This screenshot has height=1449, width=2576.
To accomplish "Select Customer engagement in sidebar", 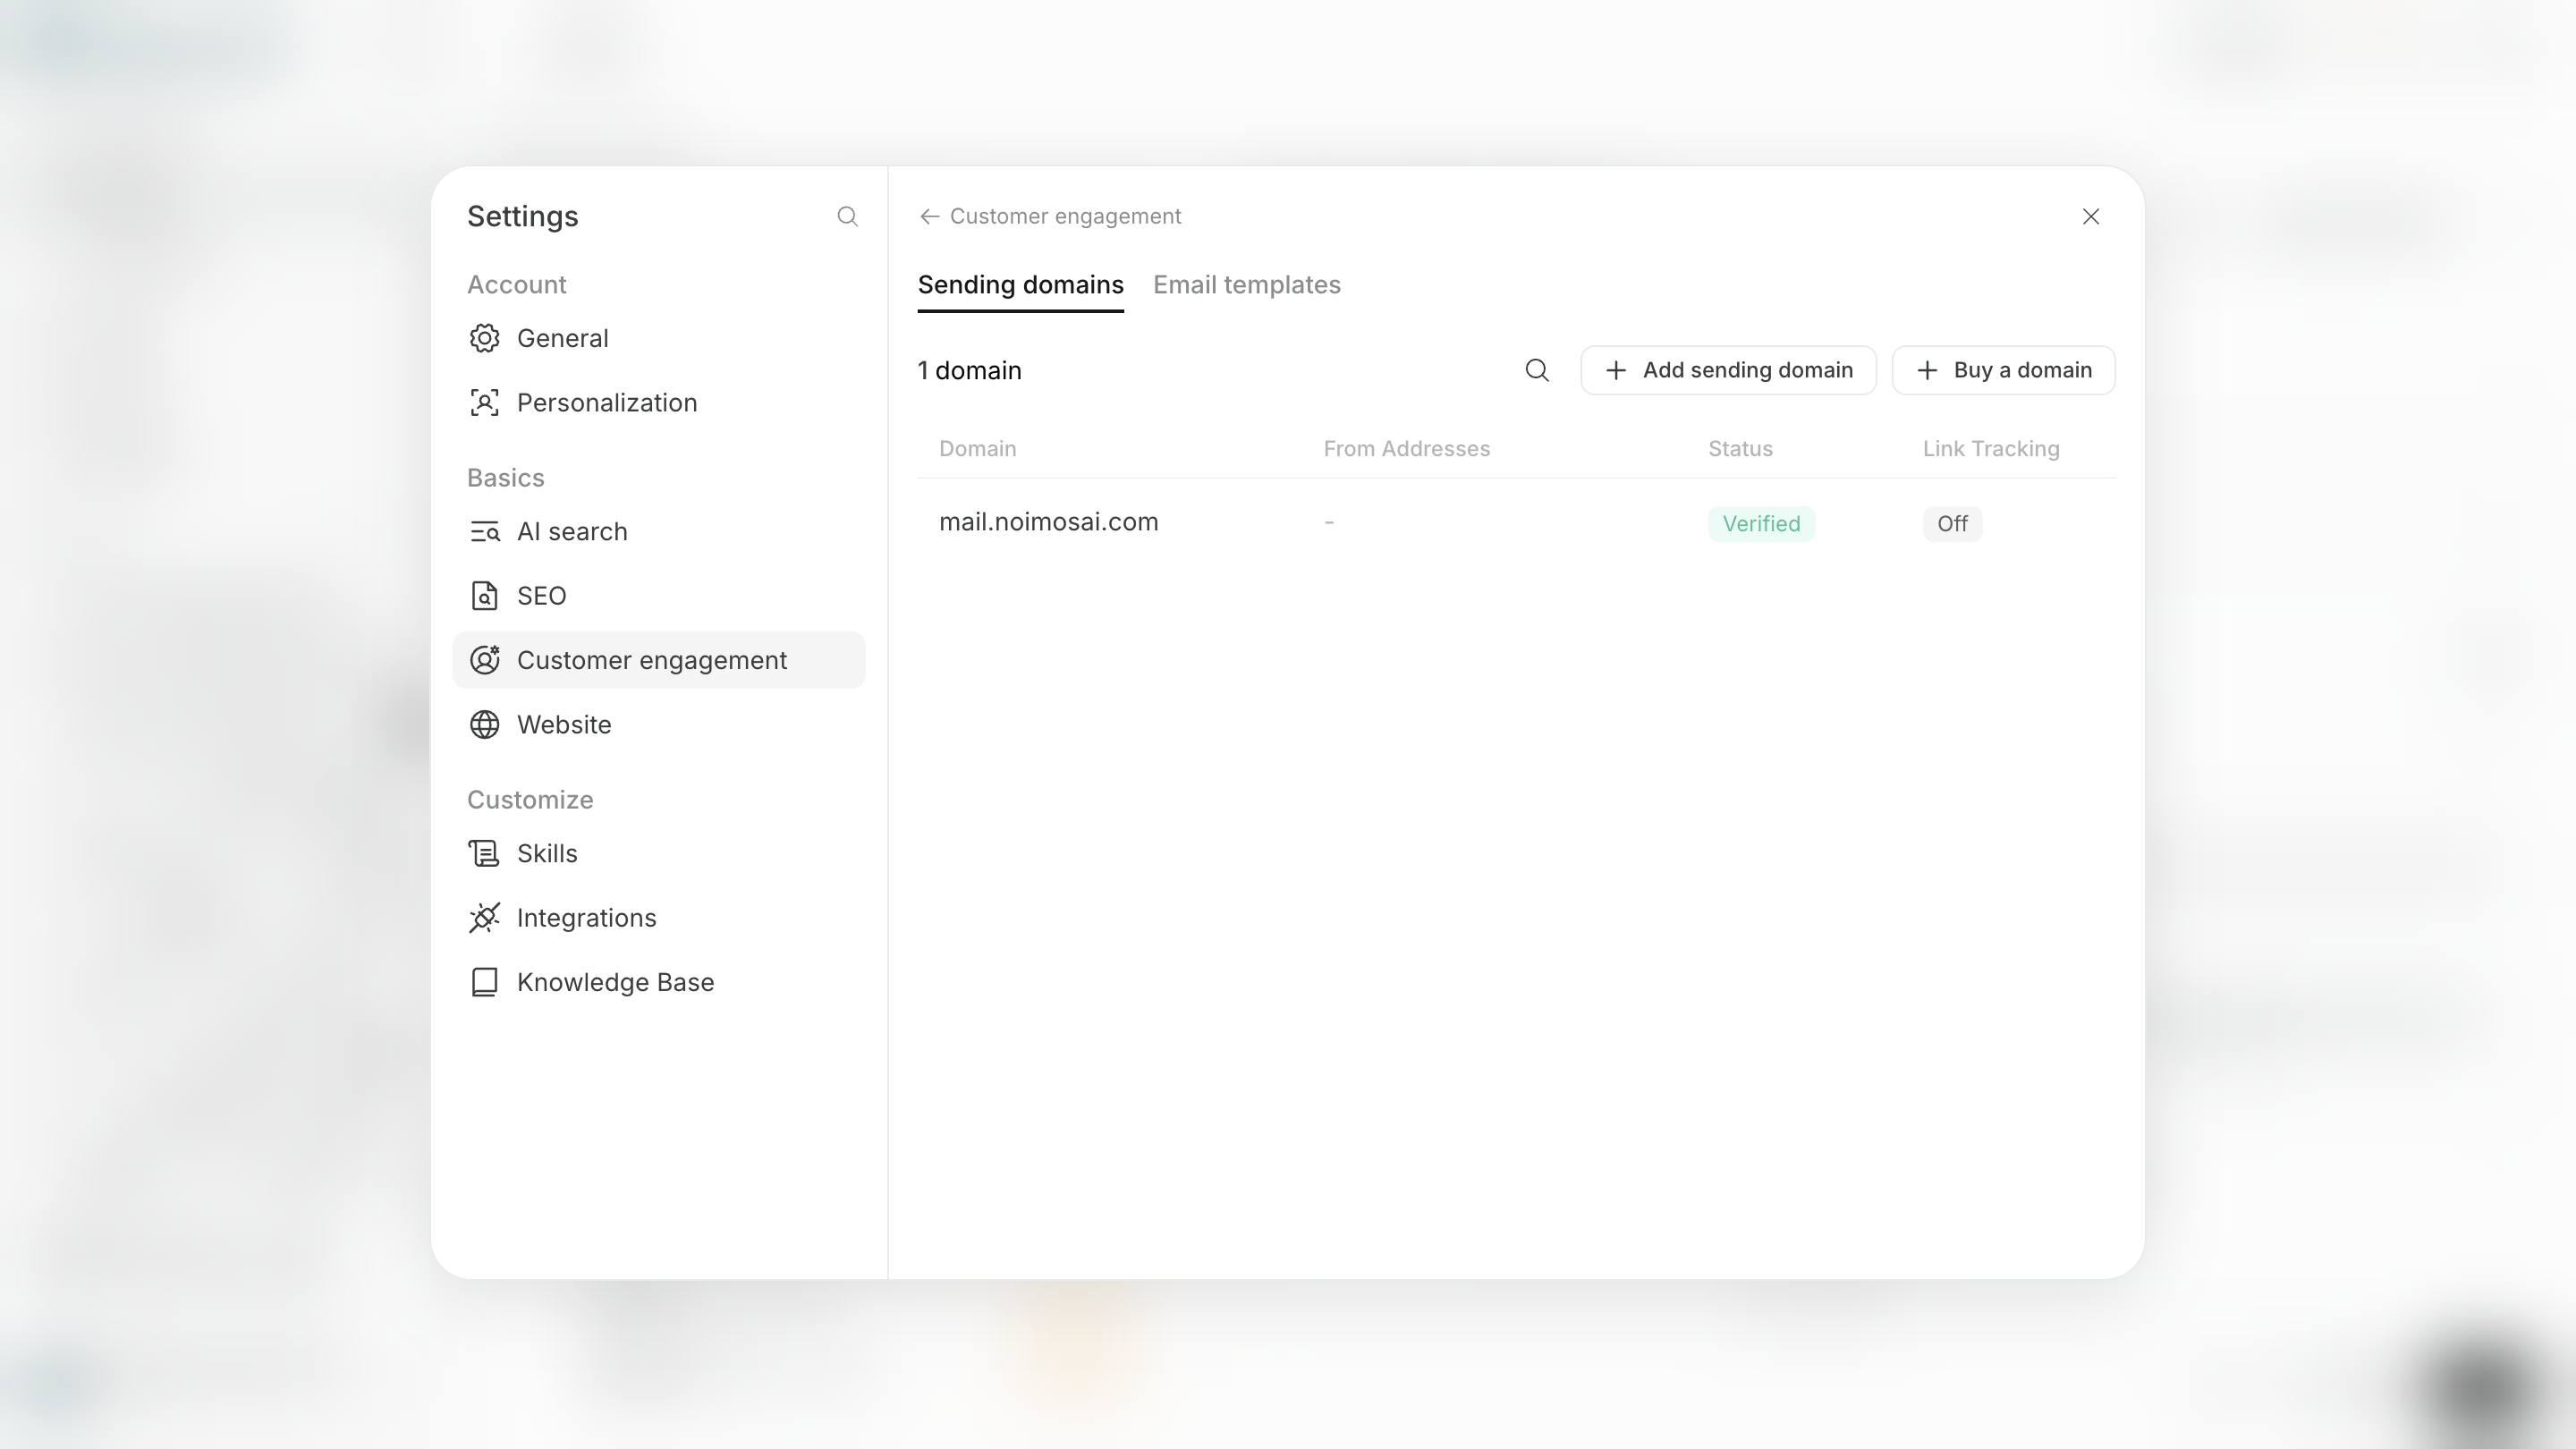I will 659,660.
